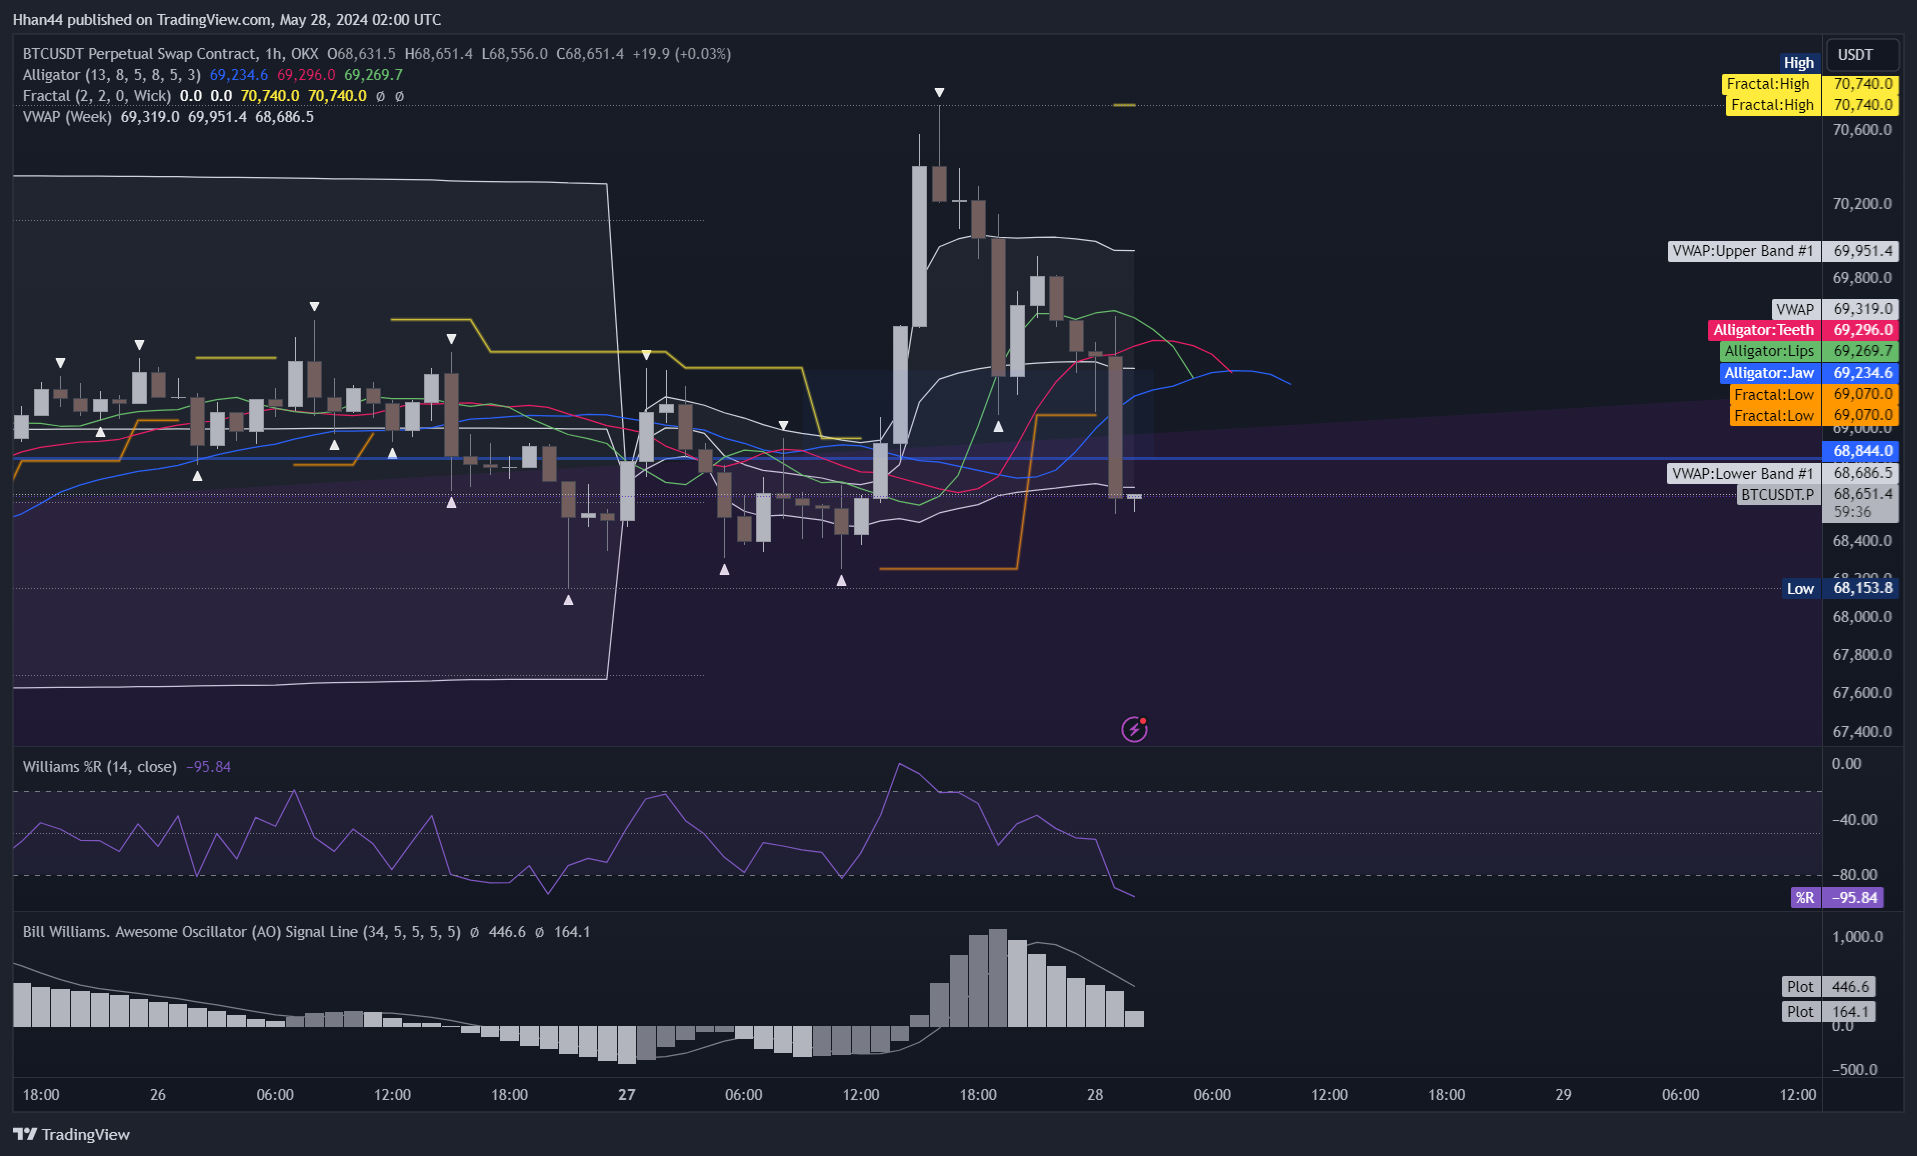Click 67,600.0 on the price axis

[x=1861, y=693]
